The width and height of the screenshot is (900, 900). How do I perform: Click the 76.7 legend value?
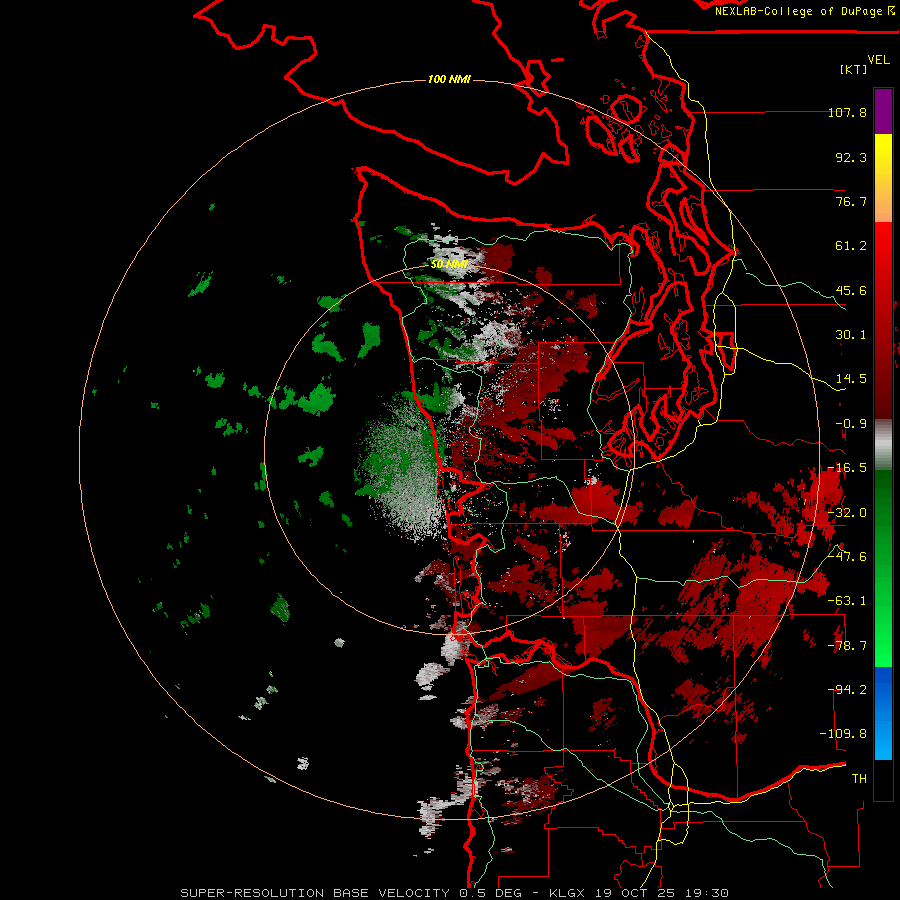(851, 201)
